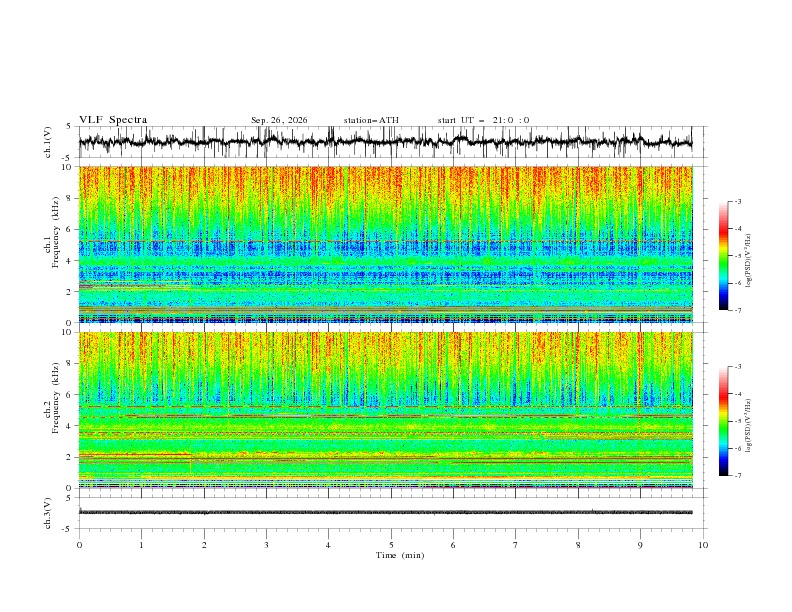Select the start UT time label
This screenshot has width=792, height=612.
483,120
